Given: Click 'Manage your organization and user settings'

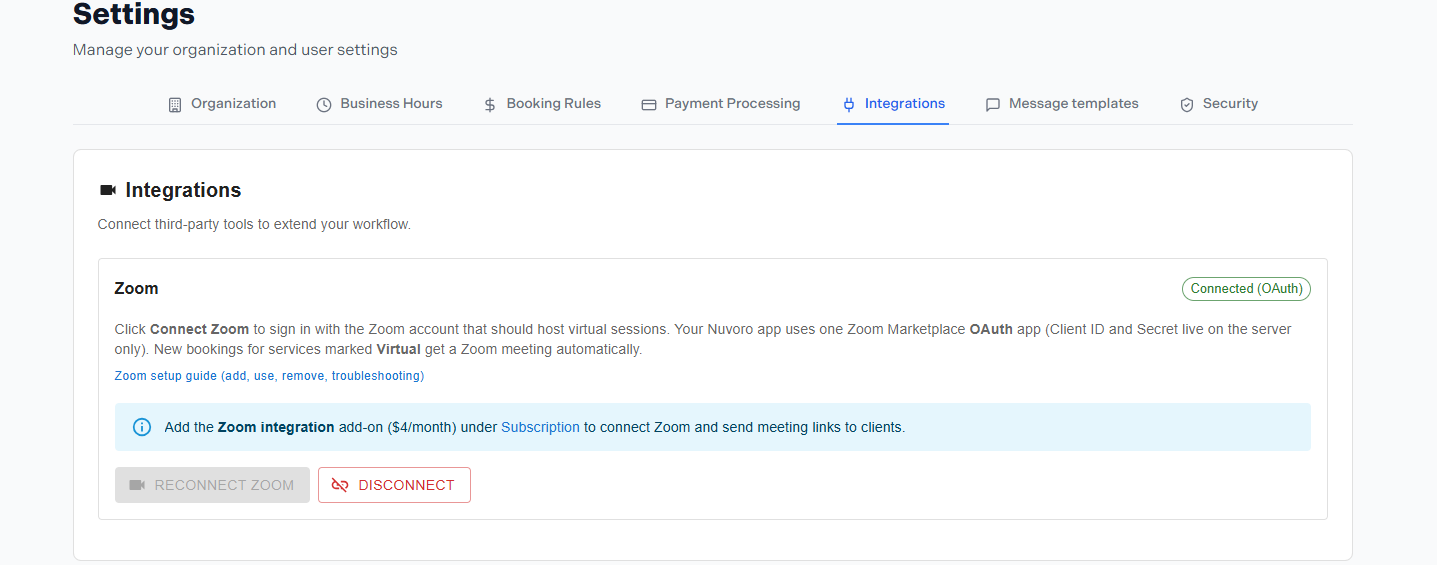Looking at the screenshot, I should tap(235, 50).
